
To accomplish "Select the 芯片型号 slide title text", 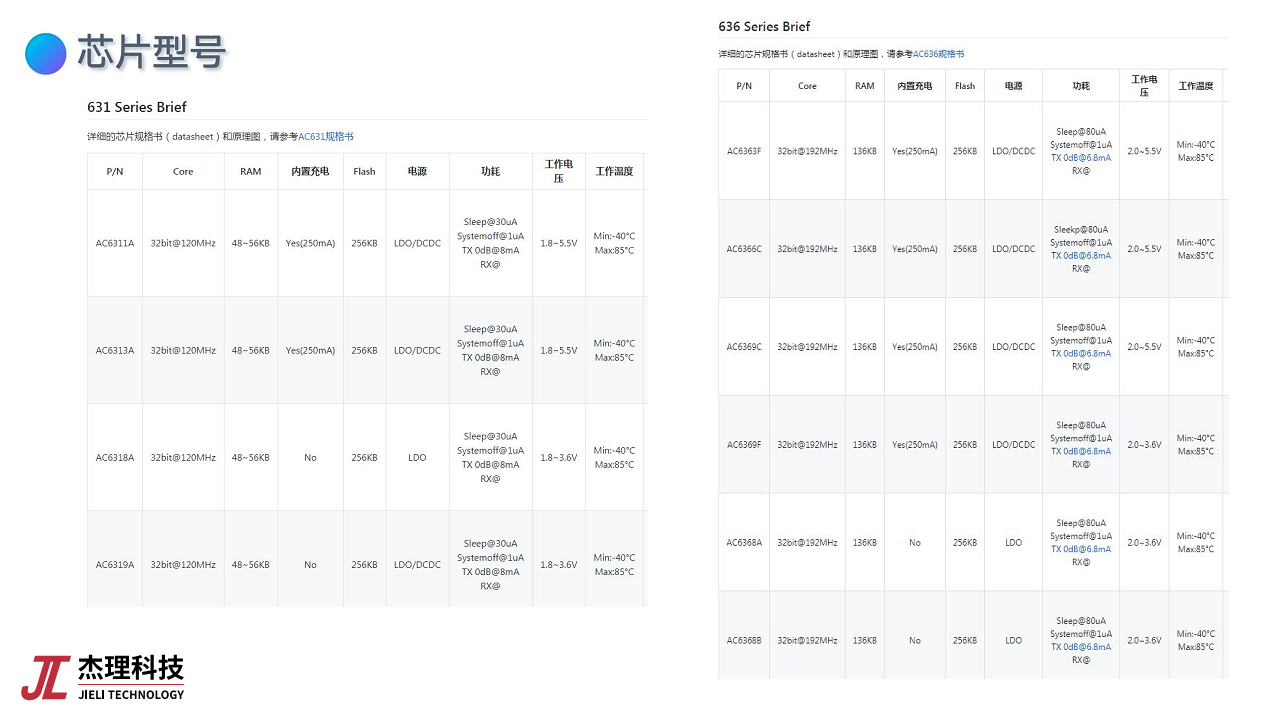I will coord(151,53).
